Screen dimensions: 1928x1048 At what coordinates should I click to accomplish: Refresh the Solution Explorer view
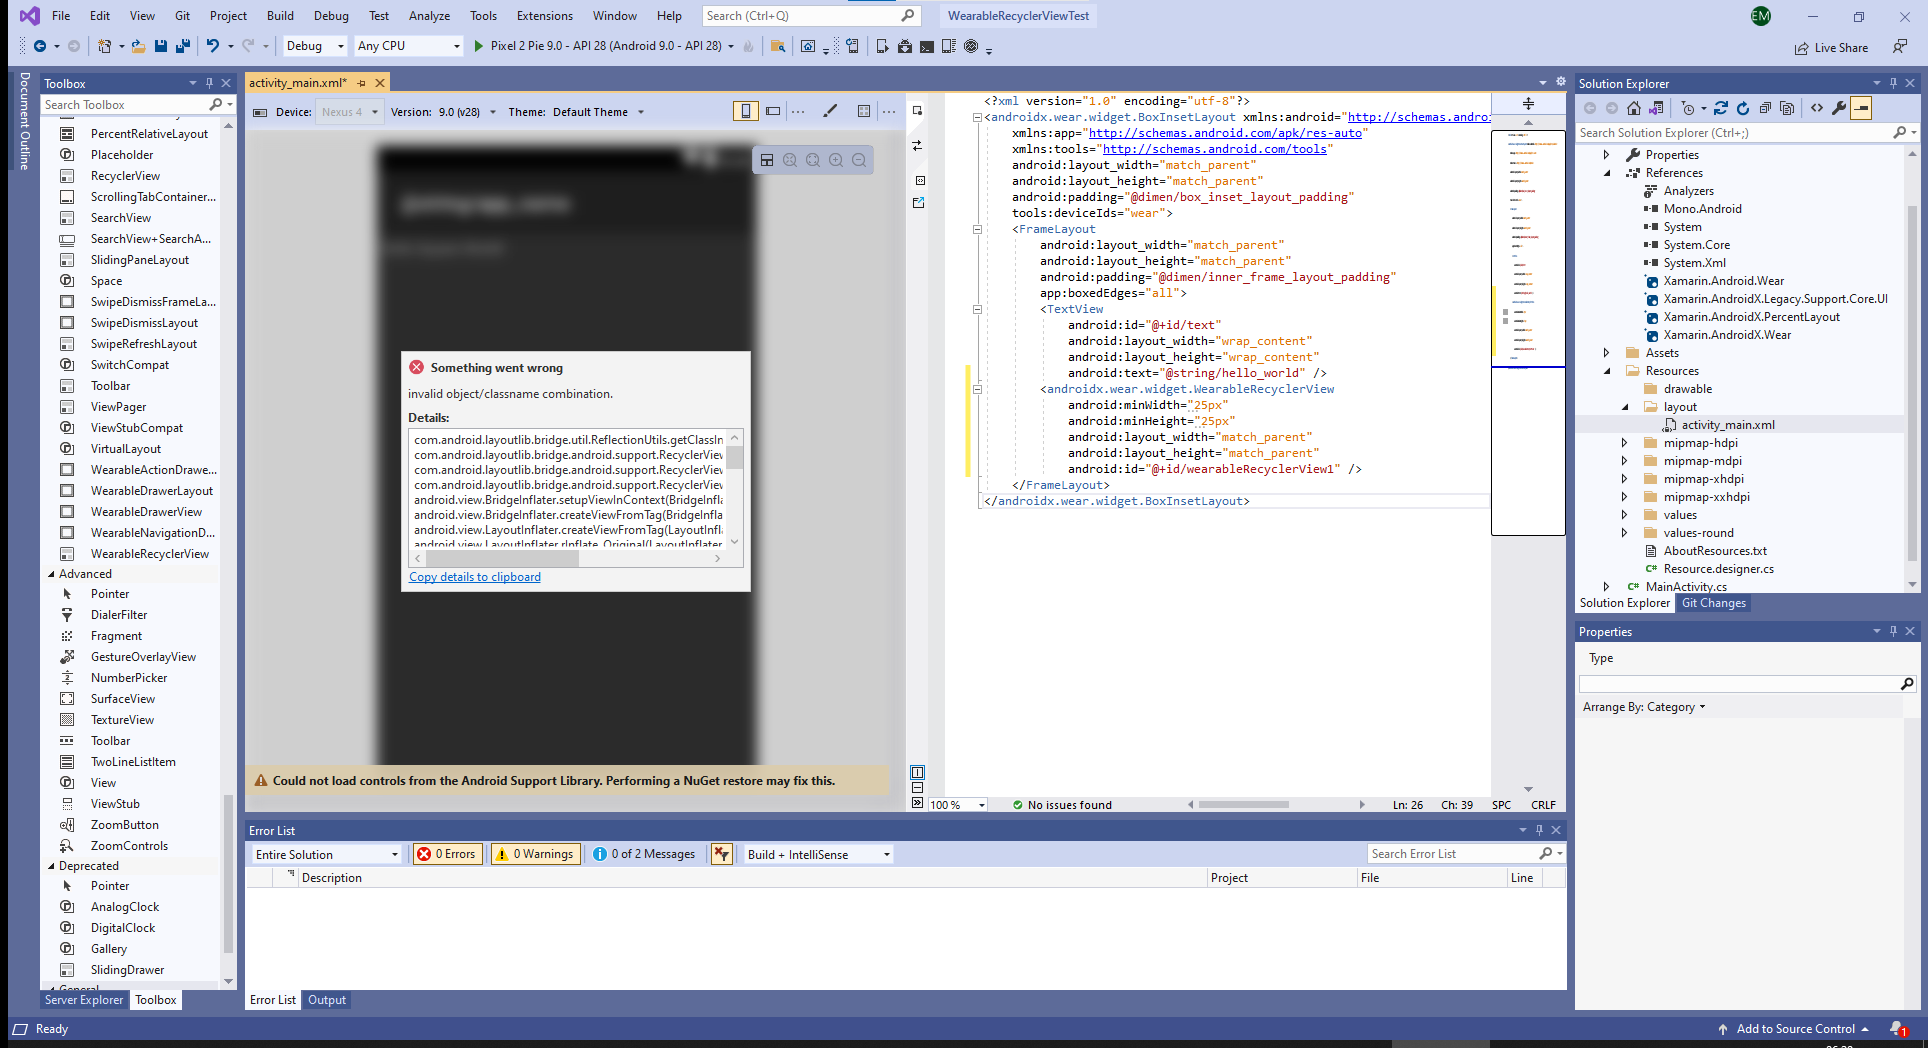(1742, 108)
